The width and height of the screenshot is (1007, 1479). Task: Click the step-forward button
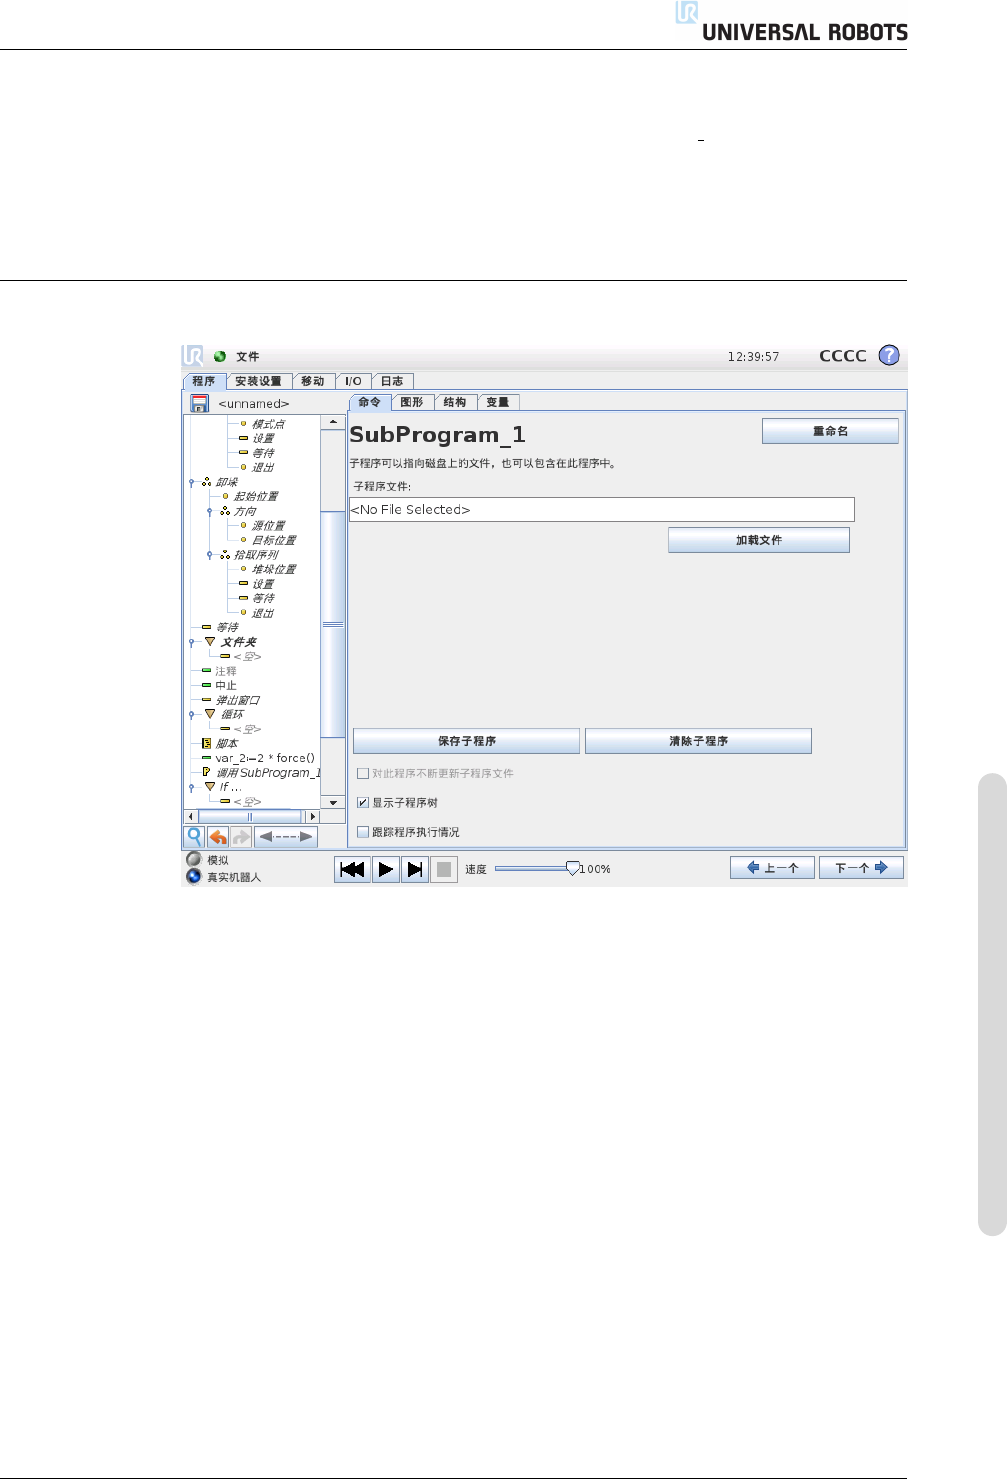(x=414, y=870)
